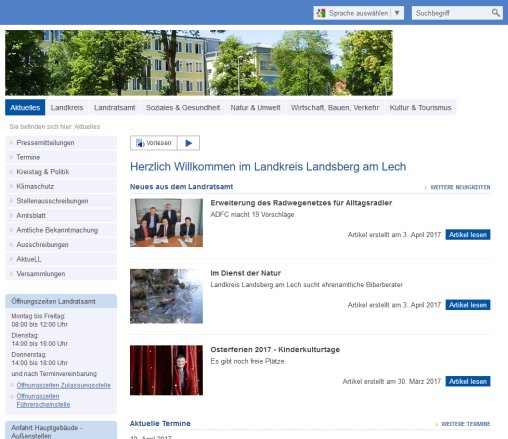The height and width of the screenshot is (439, 508).
Task: Open Kreistag & Politik in the sidebar
Action: point(61,172)
